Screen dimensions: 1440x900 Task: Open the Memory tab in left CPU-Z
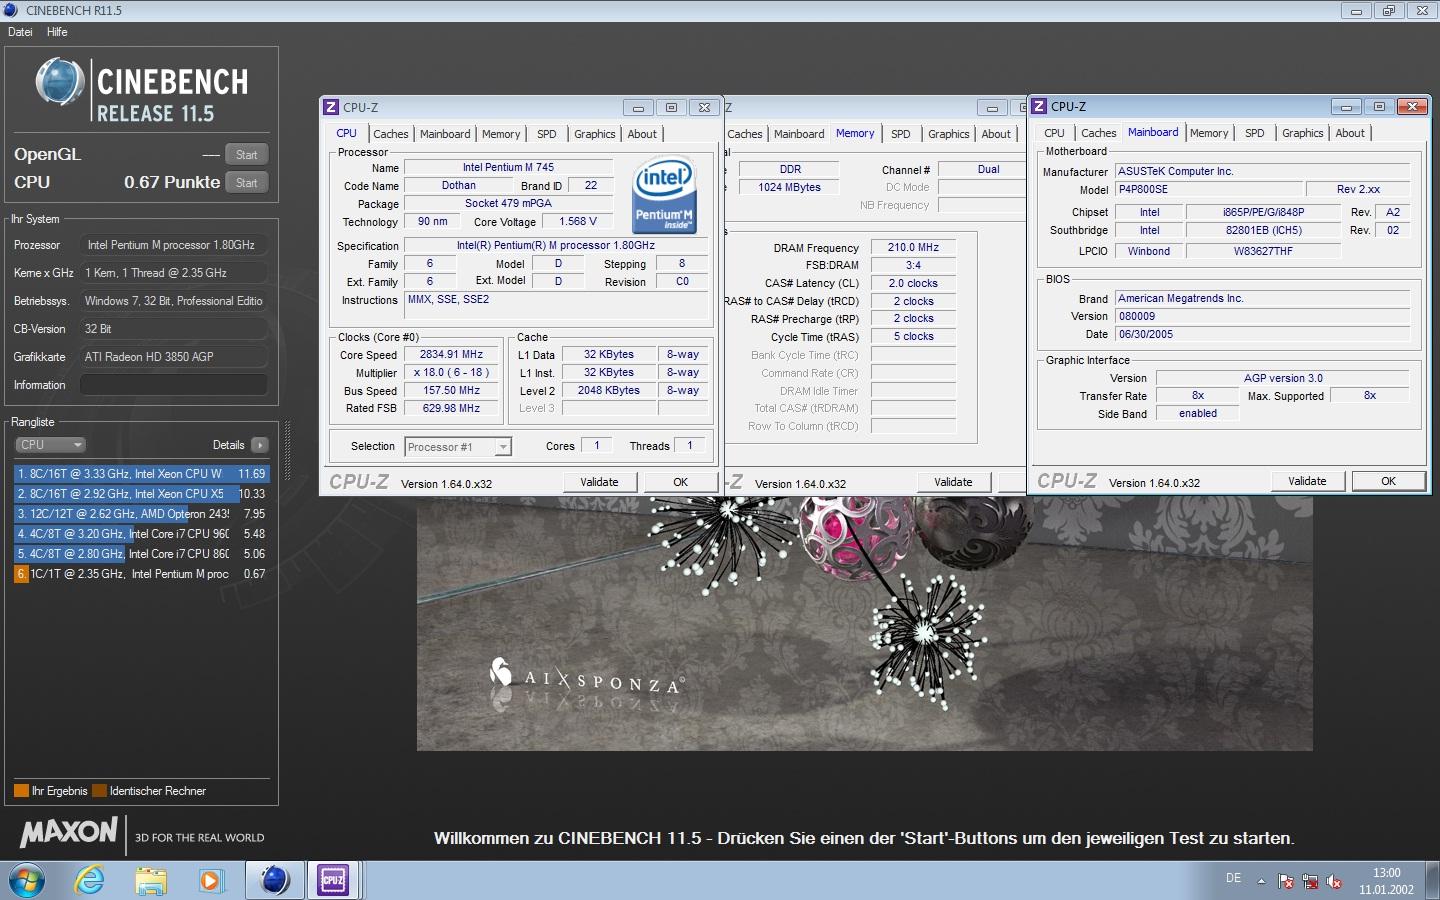coord(501,134)
